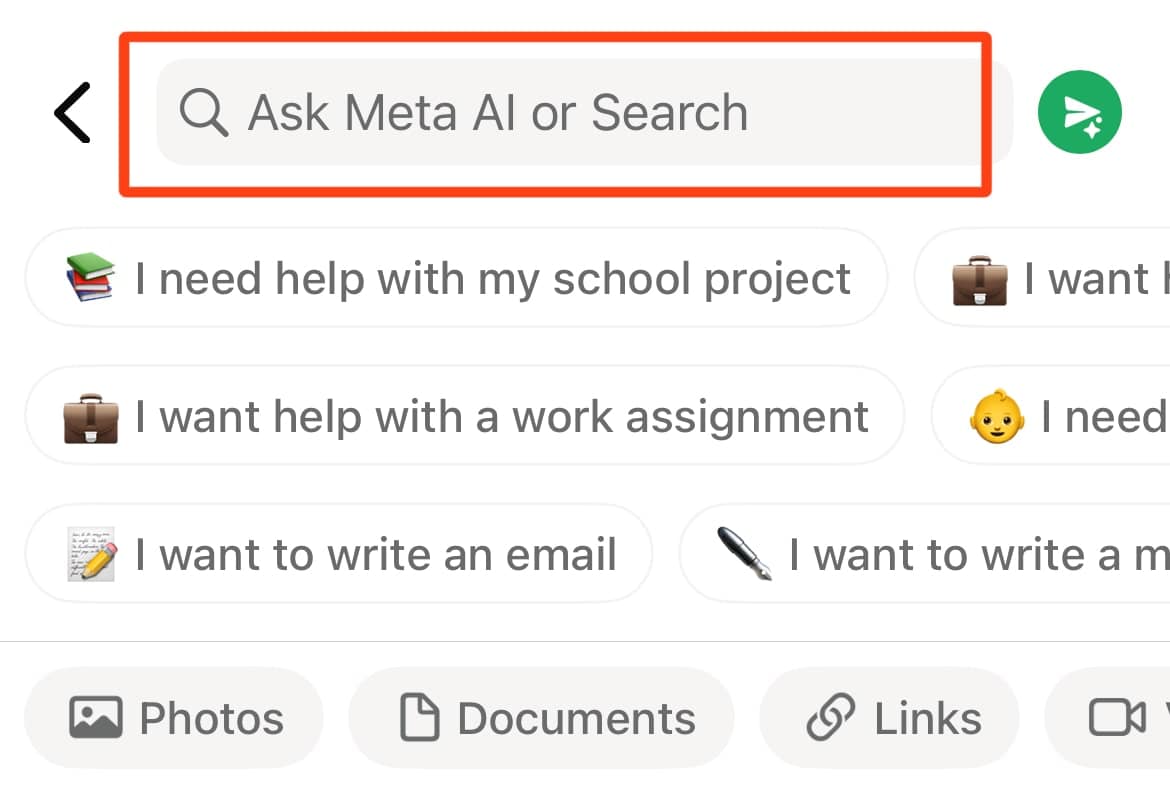
Task: Tap the back arrow icon
Action: coord(73,112)
